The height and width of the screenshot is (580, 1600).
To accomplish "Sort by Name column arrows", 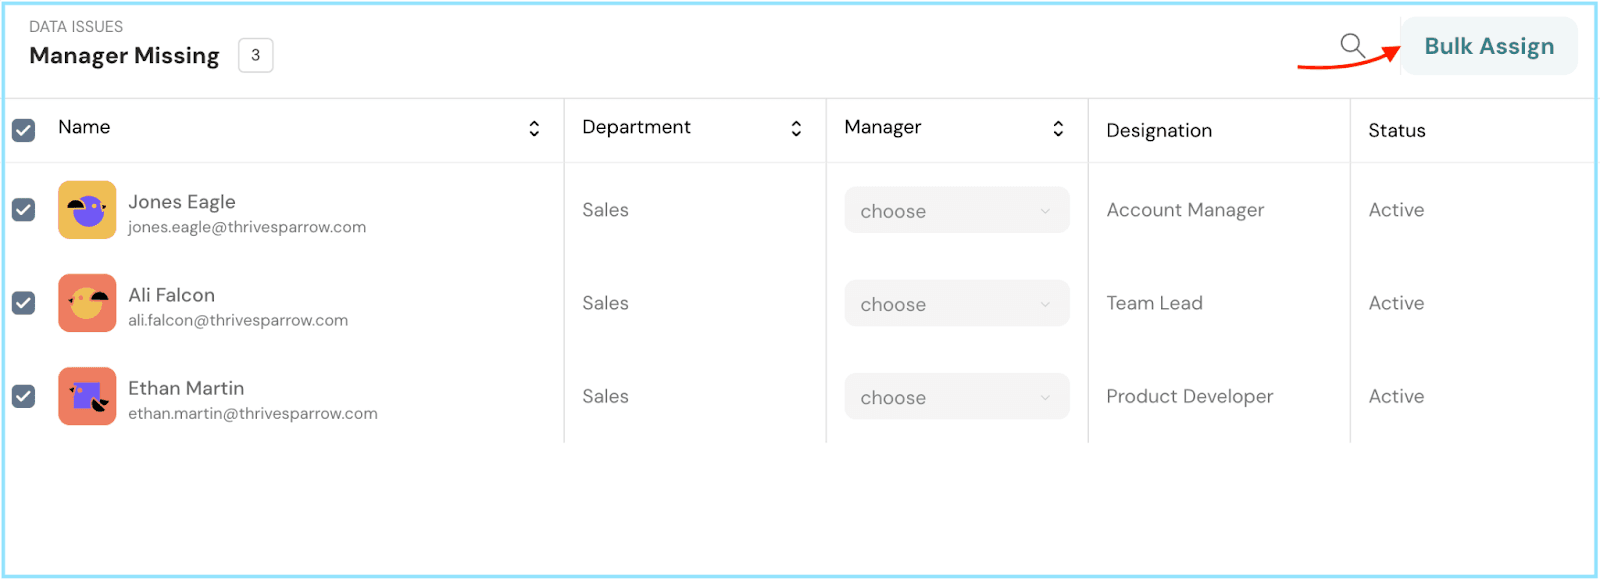I will (x=534, y=128).
